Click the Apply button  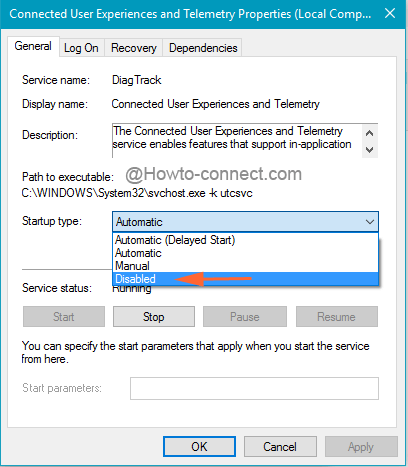point(361,447)
